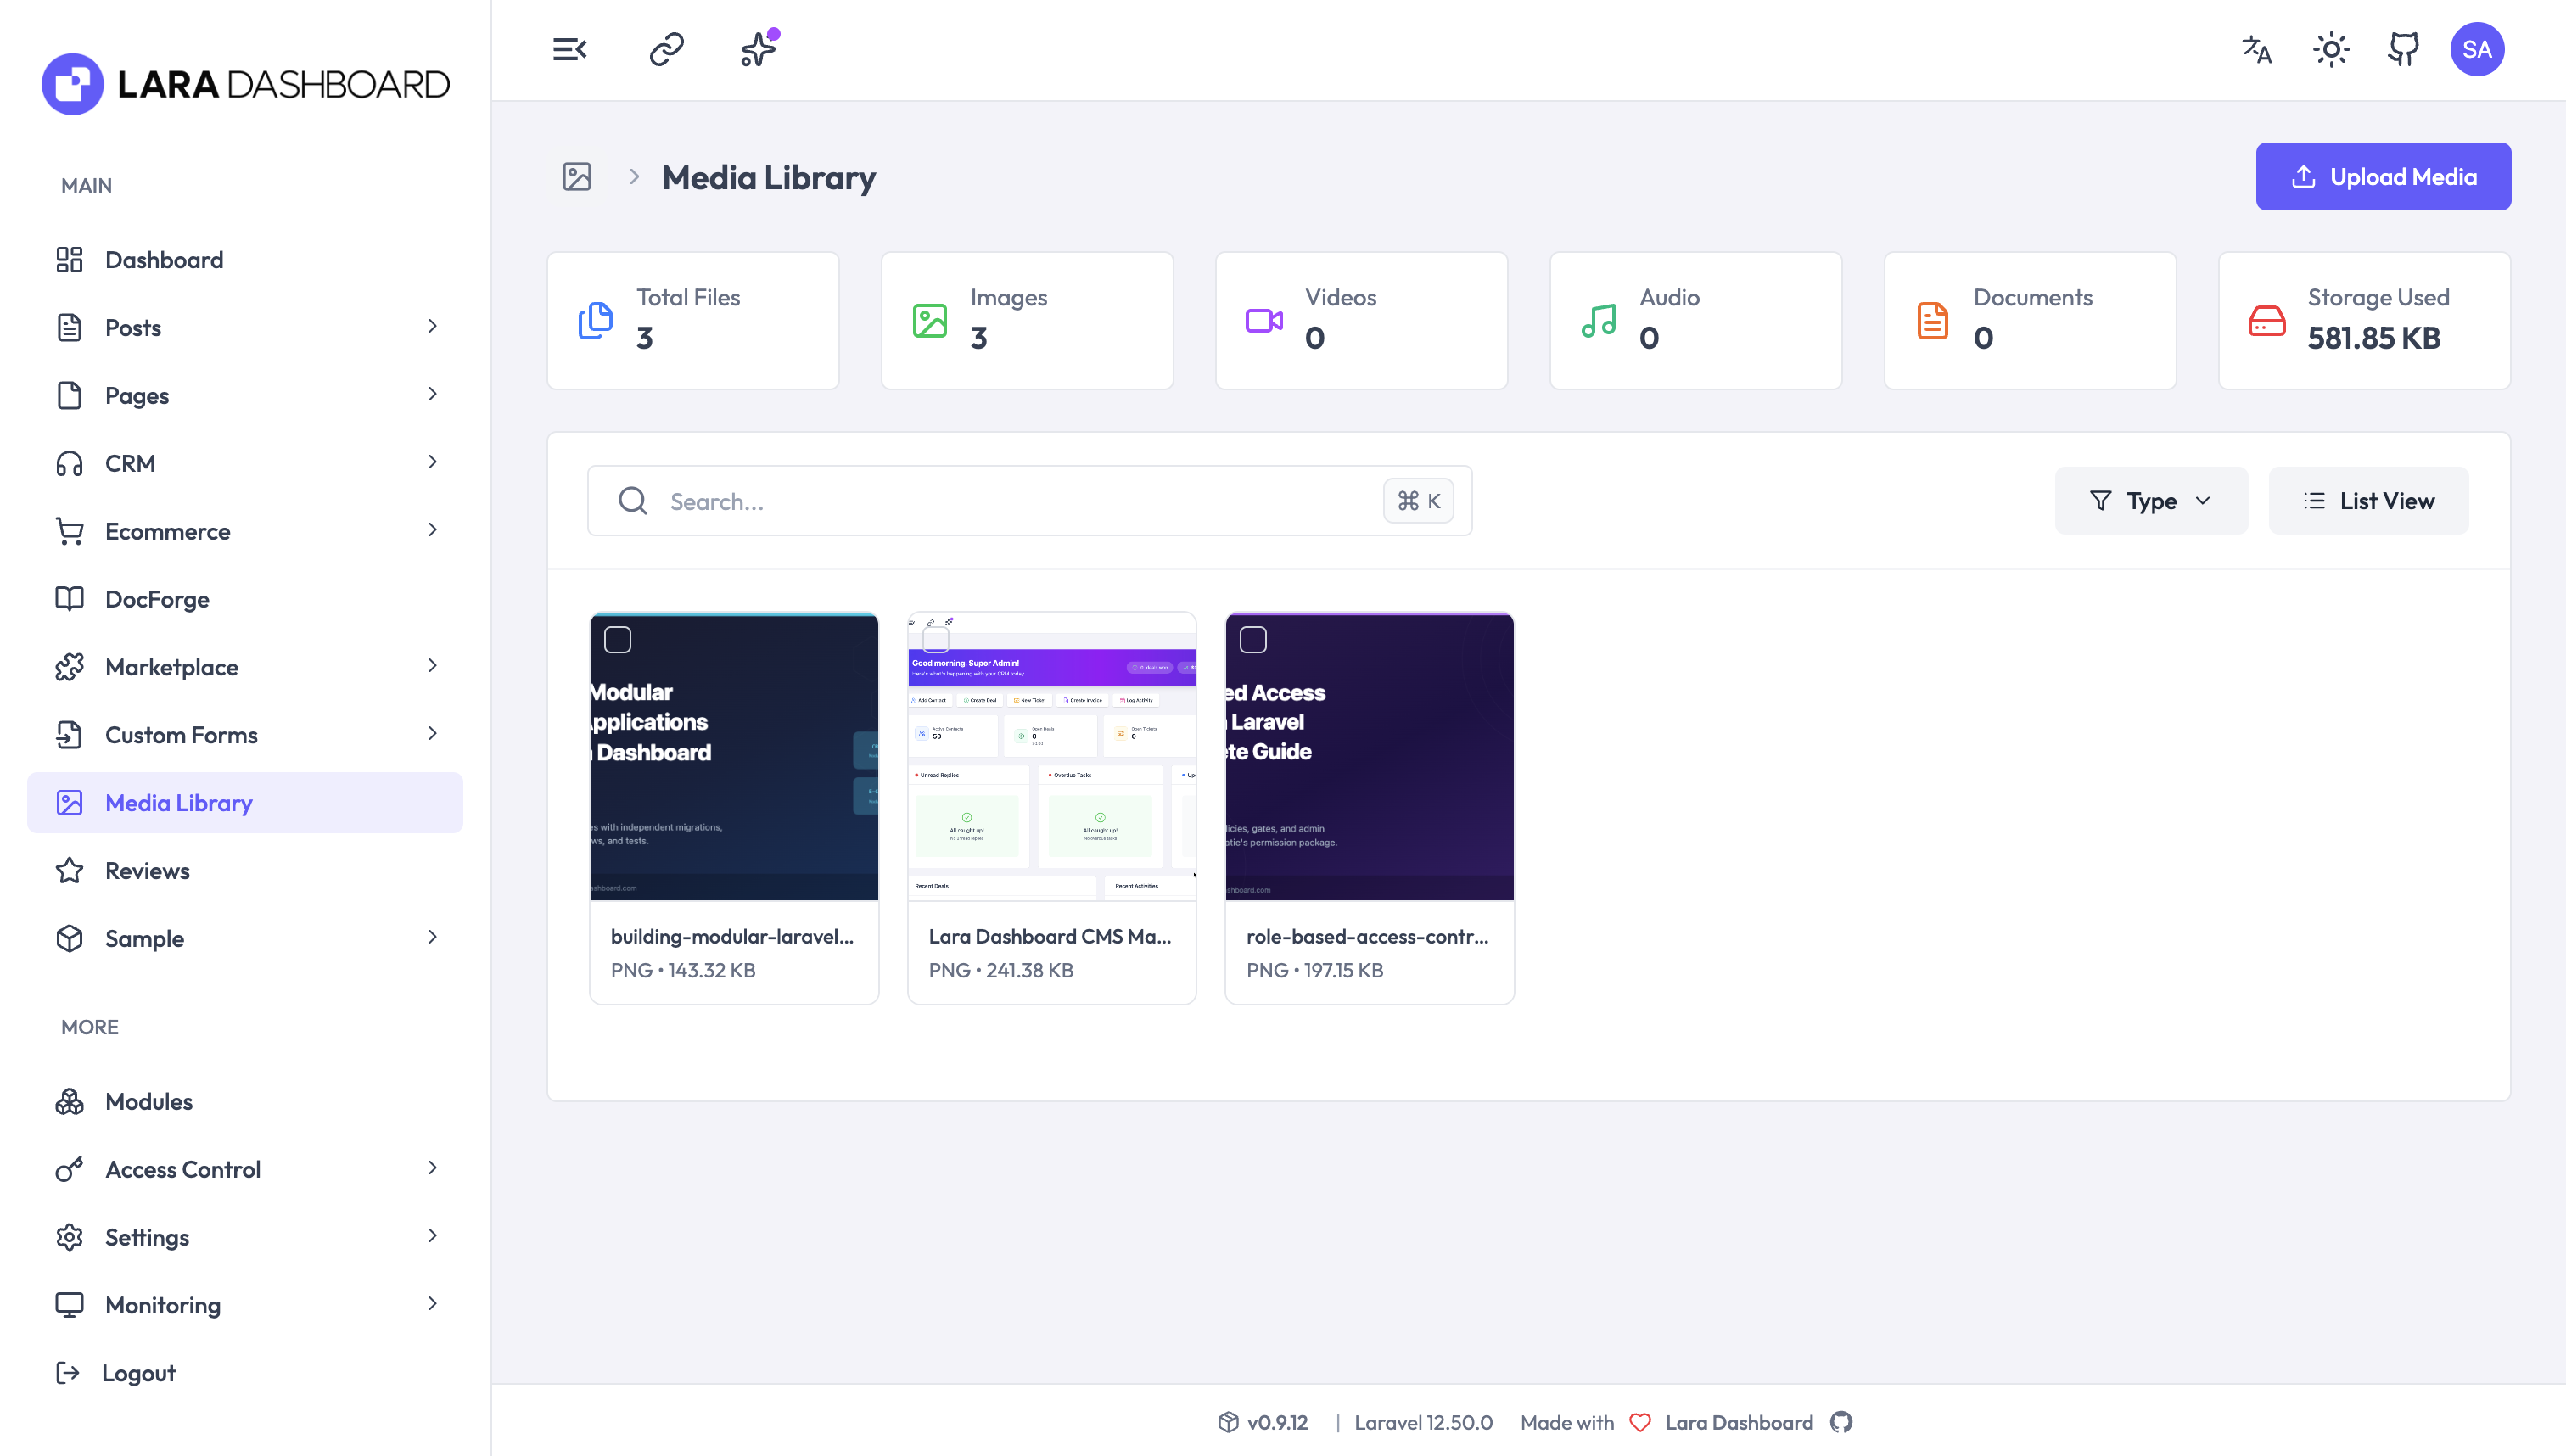Navigate to the Dashboard menu item
This screenshot has height=1456, width=2566.
(x=164, y=259)
